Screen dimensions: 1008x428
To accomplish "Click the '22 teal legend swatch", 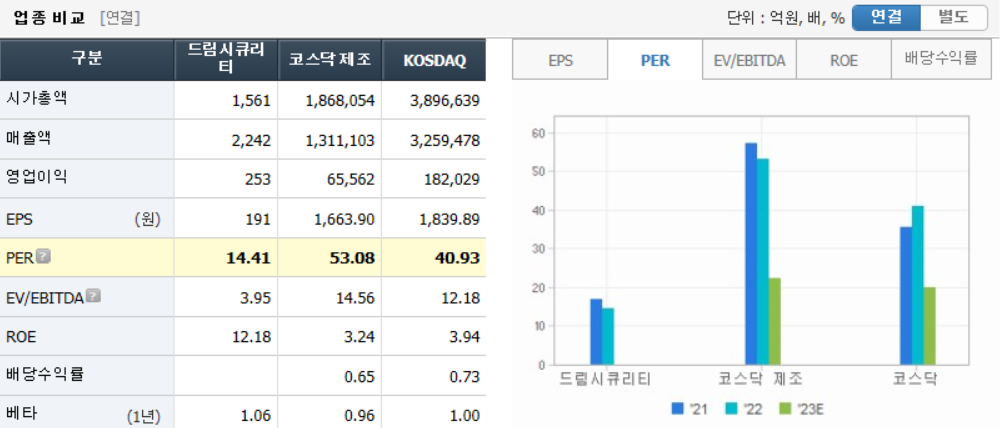I will pos(731,408).
